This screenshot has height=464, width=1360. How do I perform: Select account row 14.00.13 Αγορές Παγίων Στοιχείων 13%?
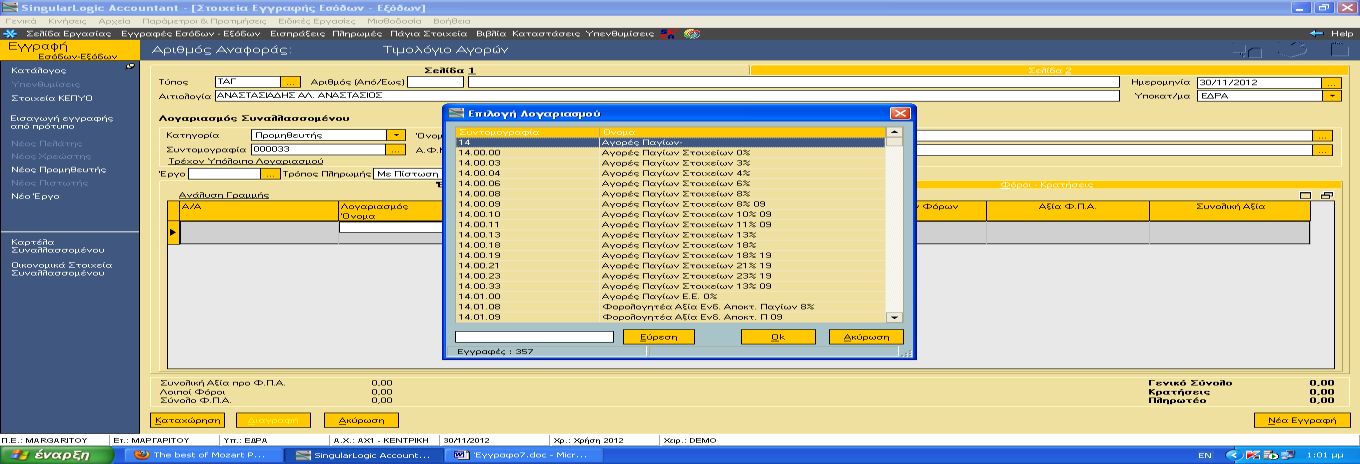pos(671,234)
